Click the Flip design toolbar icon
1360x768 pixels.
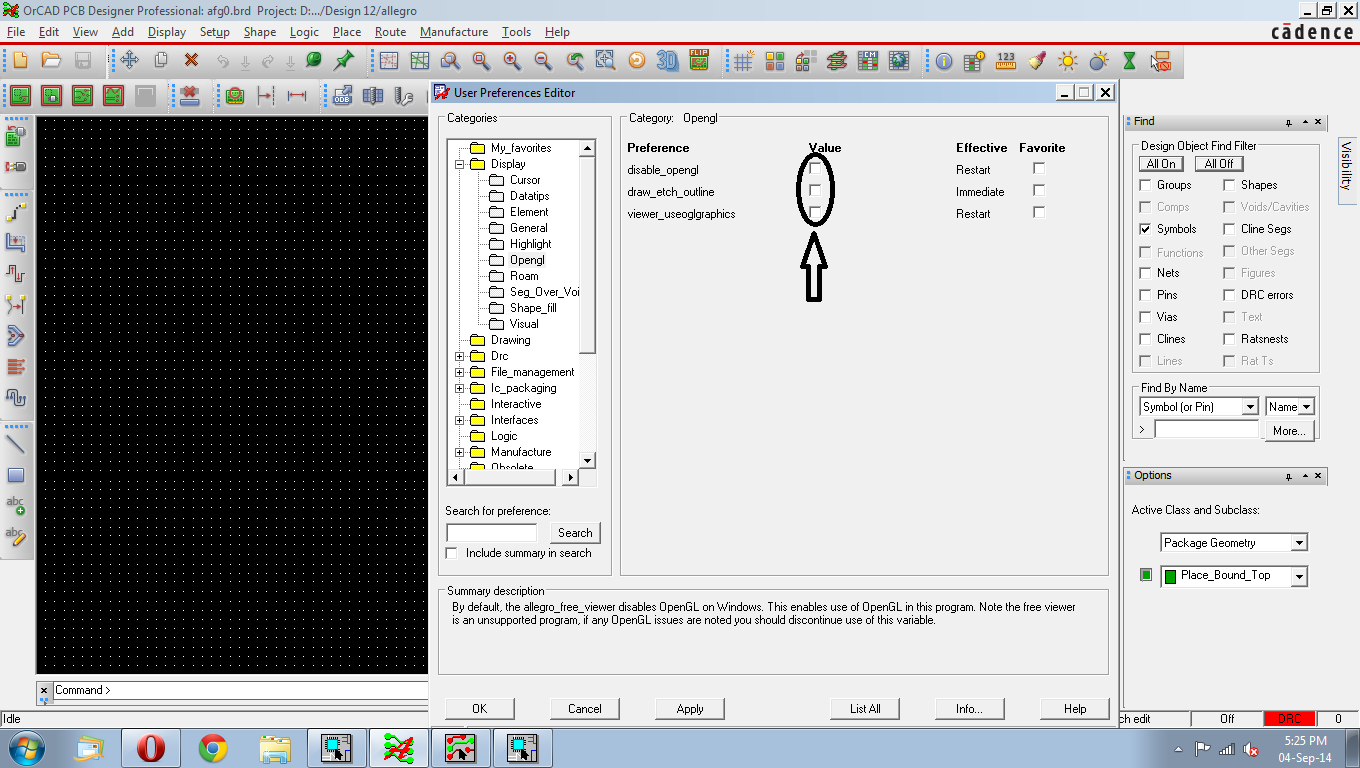[698, 61]
